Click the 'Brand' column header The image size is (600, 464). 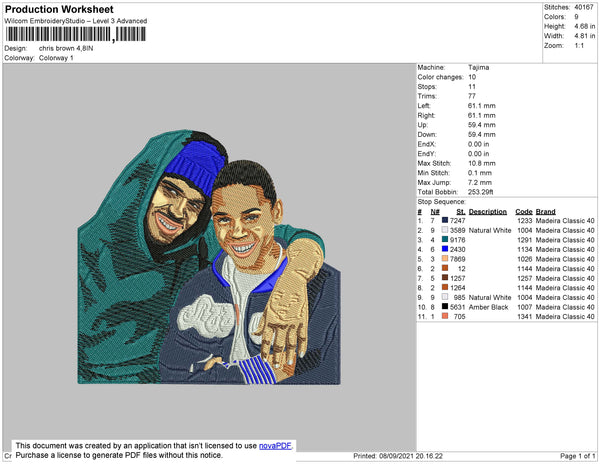pos(546,212)
